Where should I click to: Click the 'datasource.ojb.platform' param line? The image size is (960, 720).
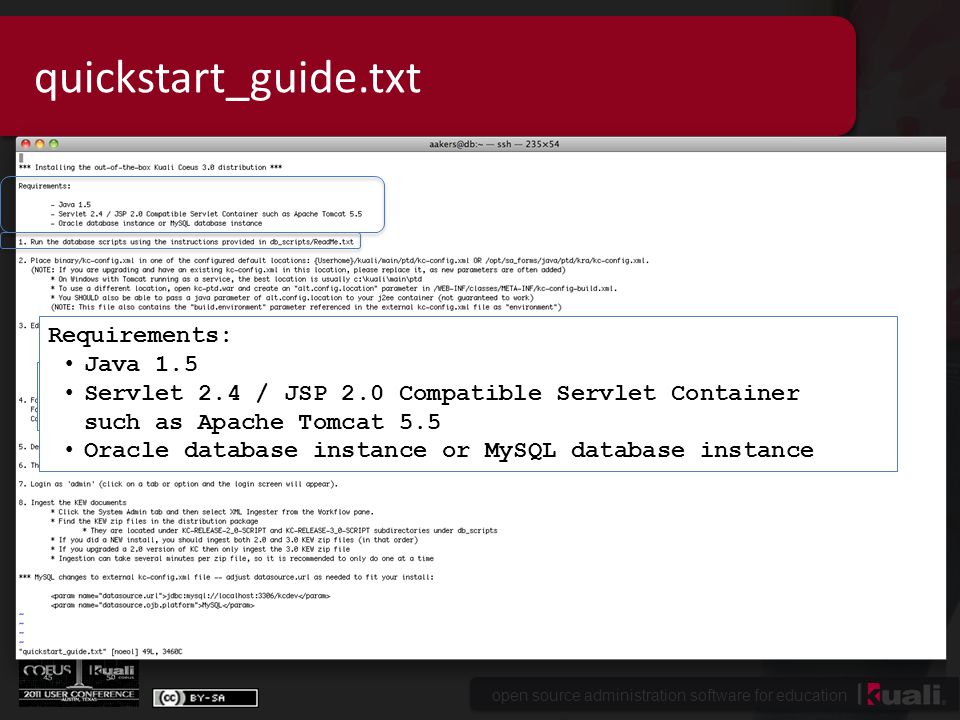pos(152,605)
